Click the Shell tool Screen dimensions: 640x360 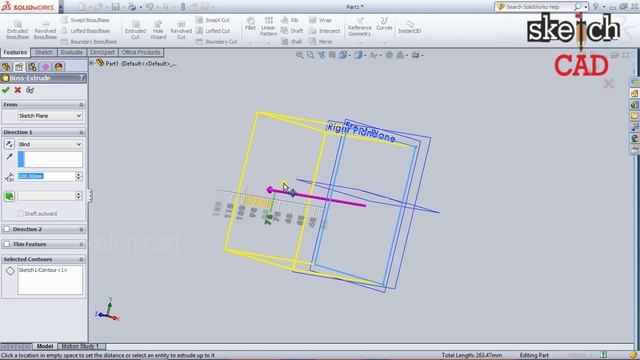click(291, 42)
